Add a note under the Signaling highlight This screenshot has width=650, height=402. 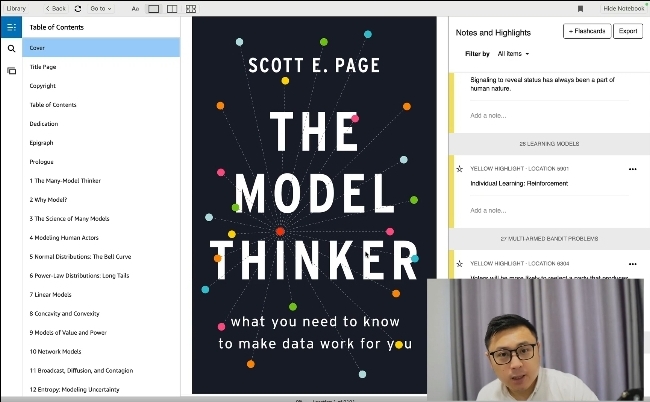[x=488, y=116]
